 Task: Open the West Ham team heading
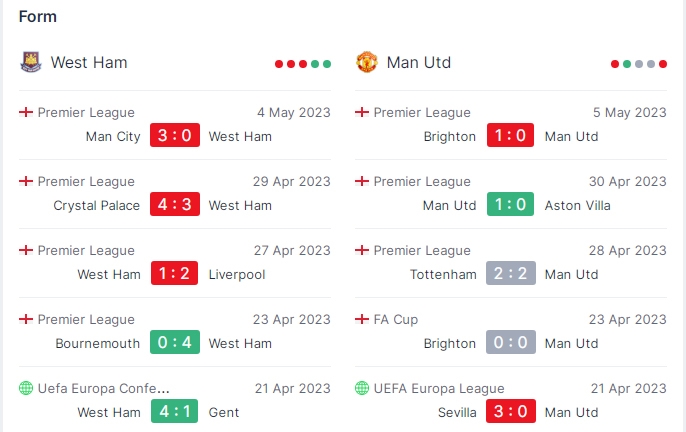tap(89, 62)
